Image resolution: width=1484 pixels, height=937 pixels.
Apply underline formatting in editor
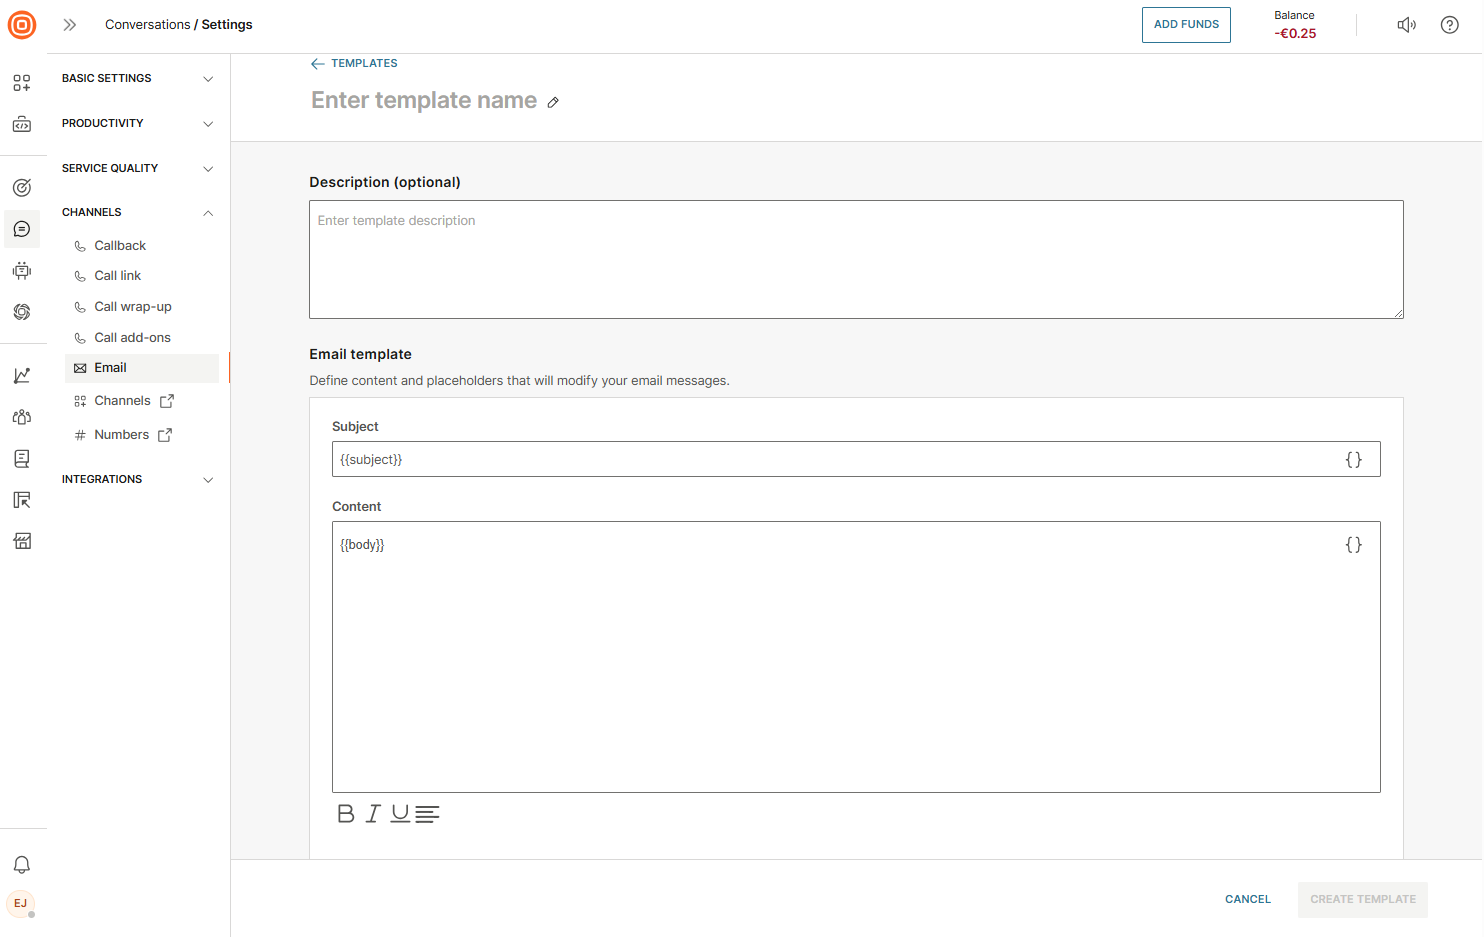(400, 814)
